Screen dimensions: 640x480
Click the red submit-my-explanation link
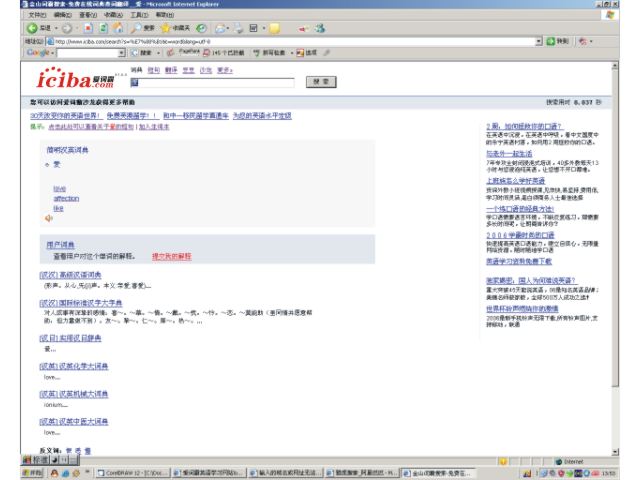click(171, 256)
